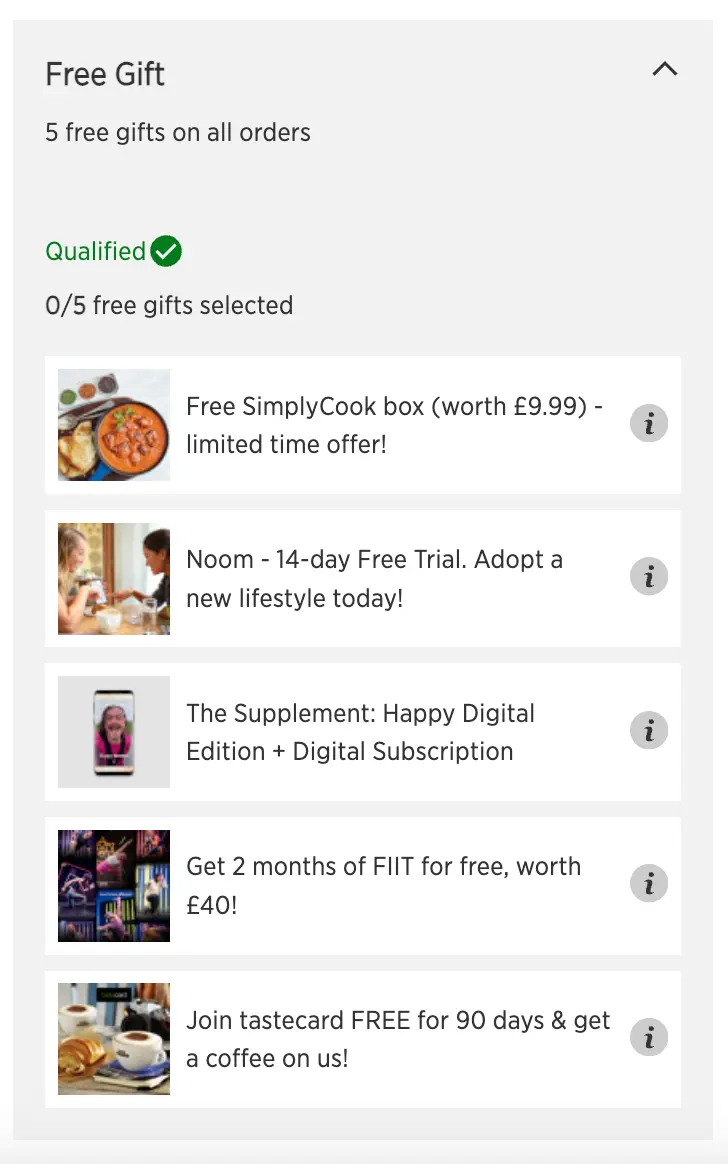
Task: Click info icon for The Supplement offer
Action: (648, 730)
